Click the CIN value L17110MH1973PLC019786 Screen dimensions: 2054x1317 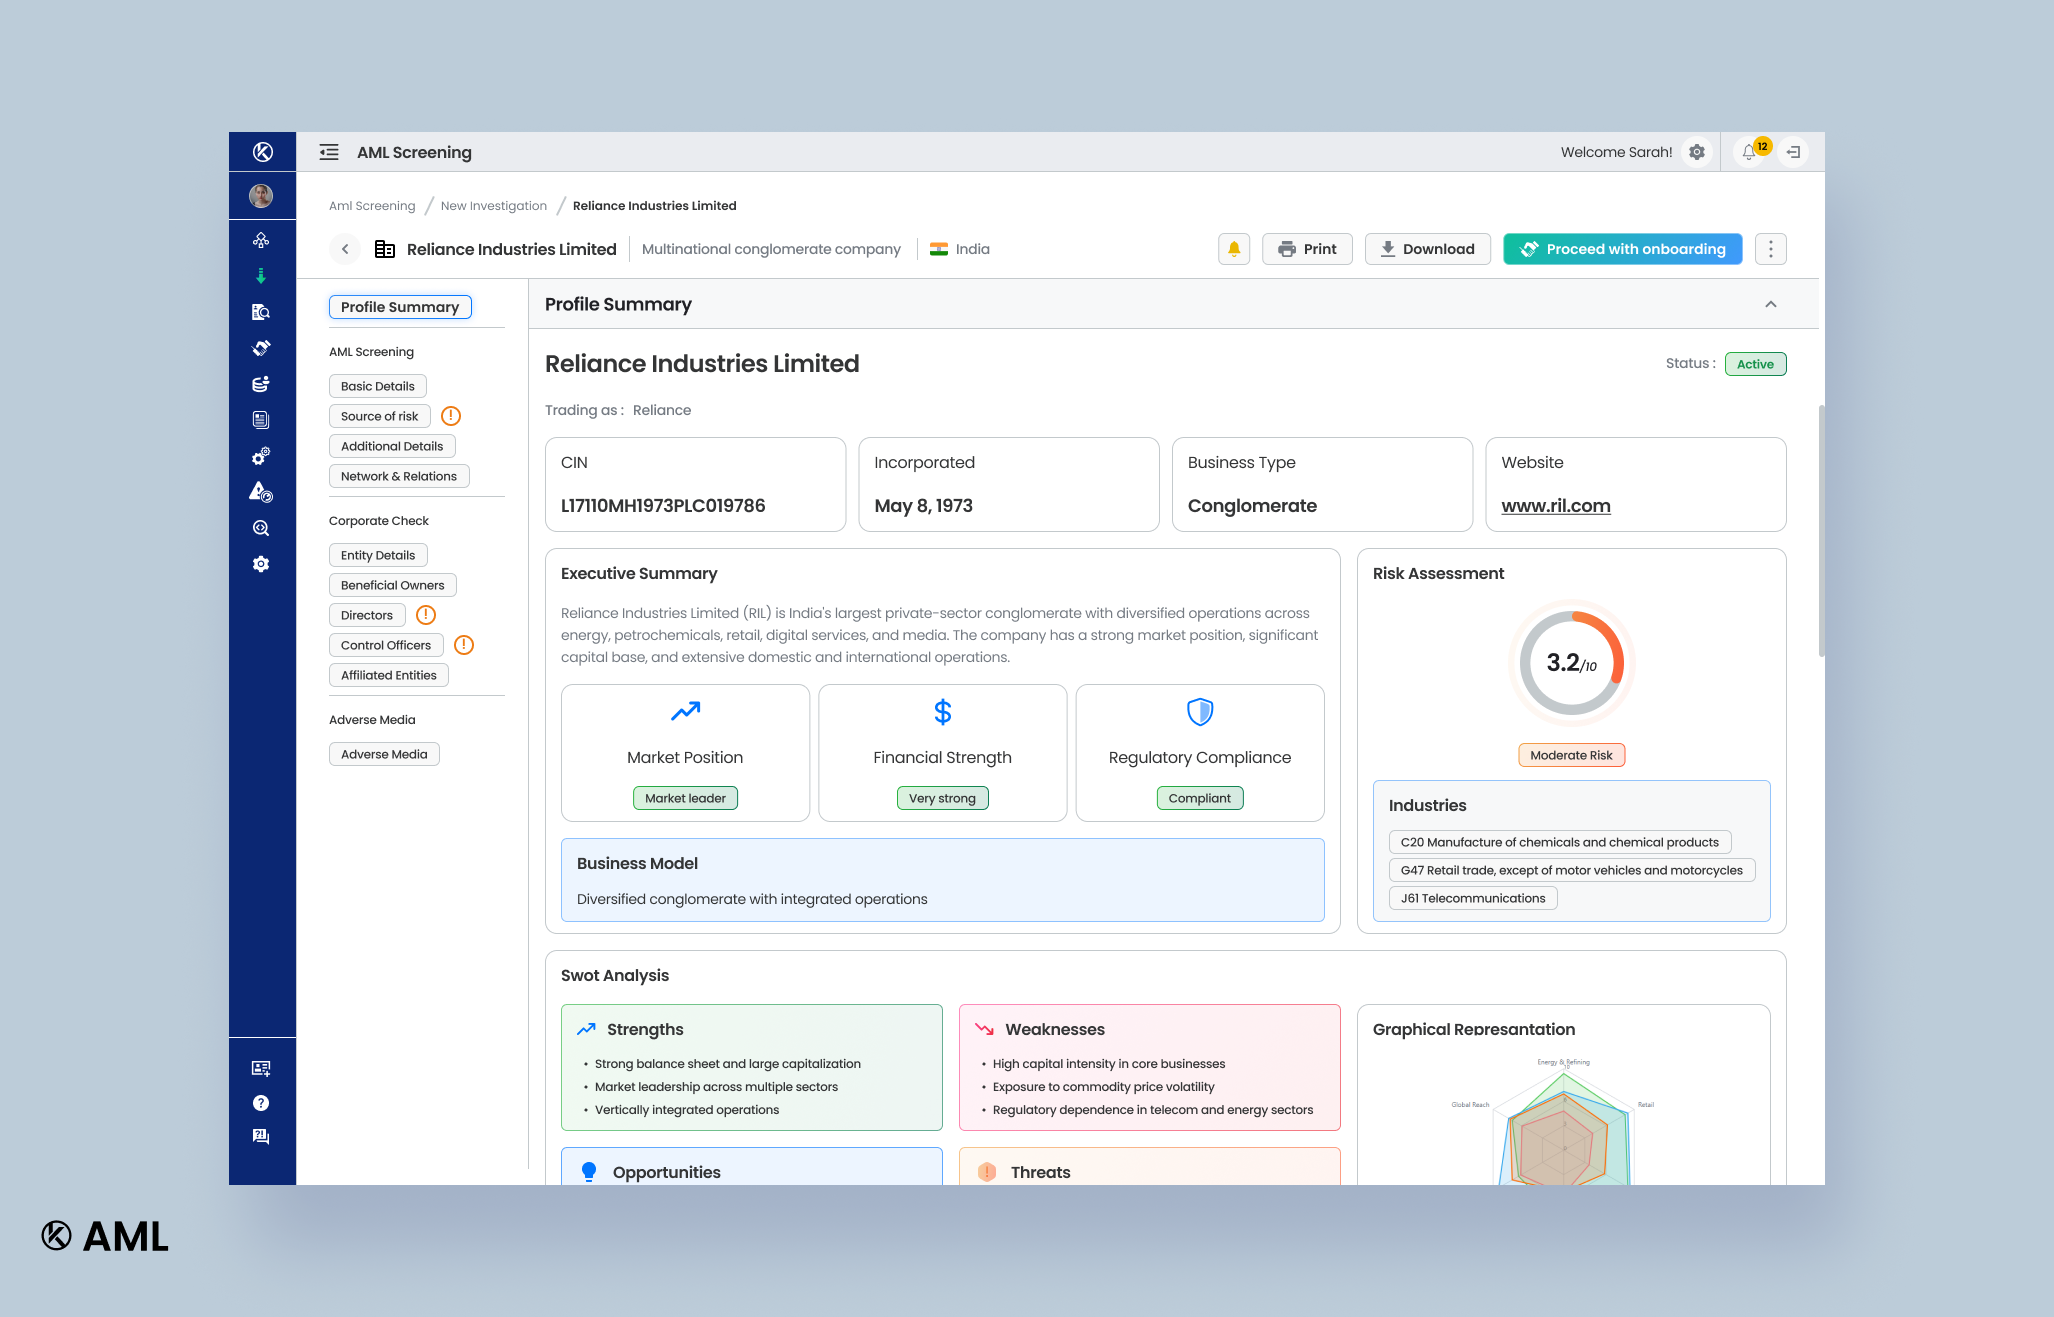click(663, 506)
